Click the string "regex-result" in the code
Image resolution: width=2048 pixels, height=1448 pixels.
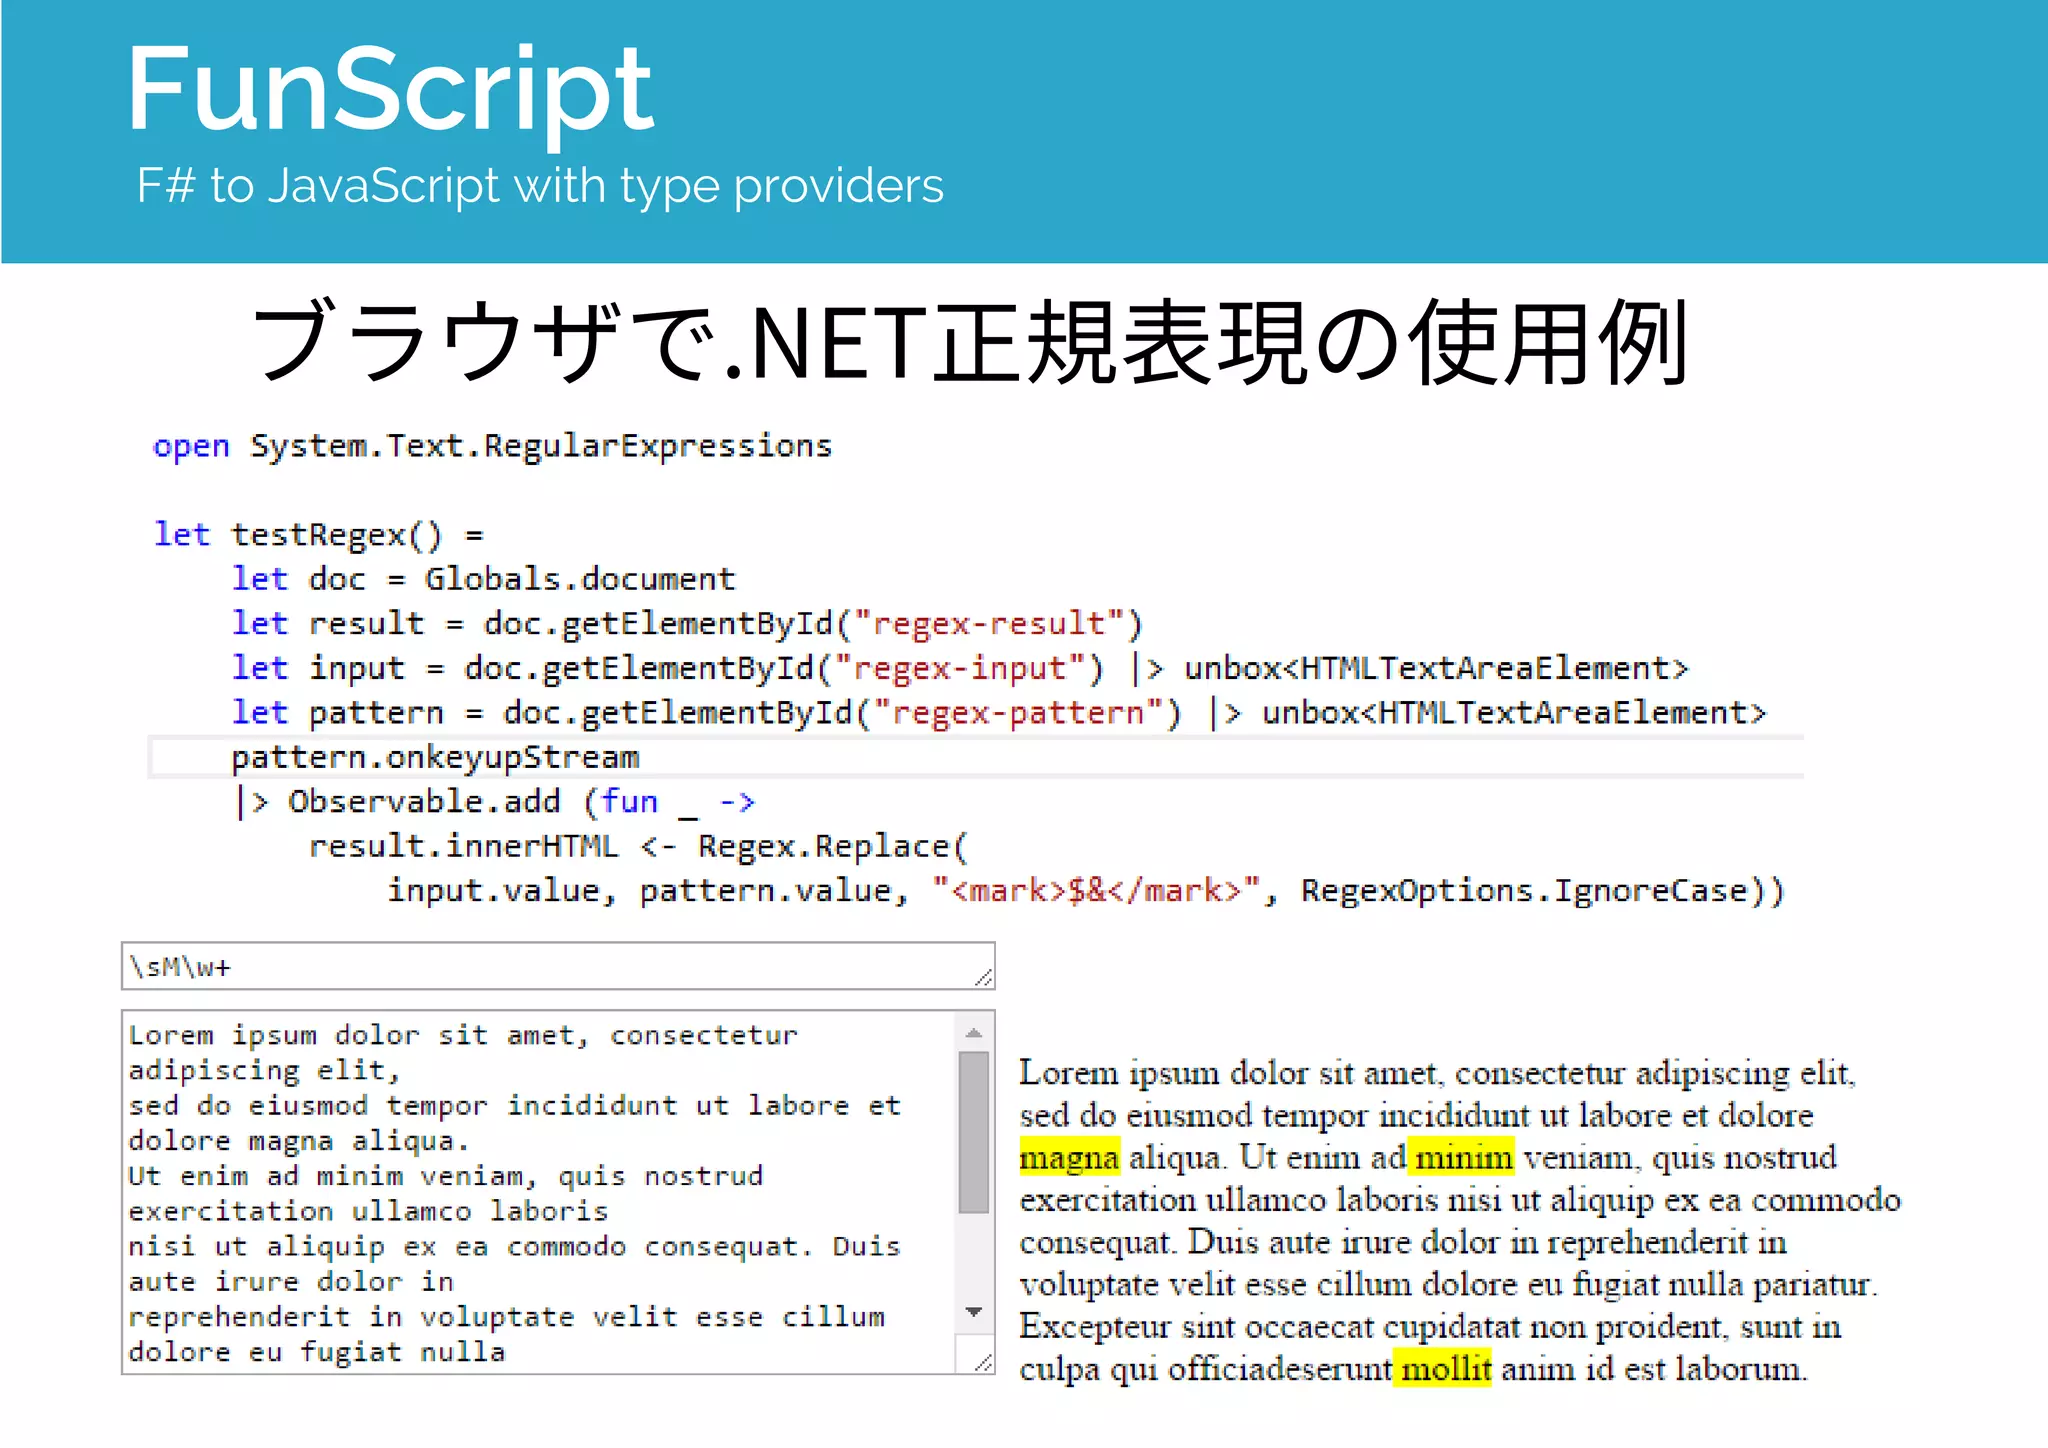tap(989, 624)
